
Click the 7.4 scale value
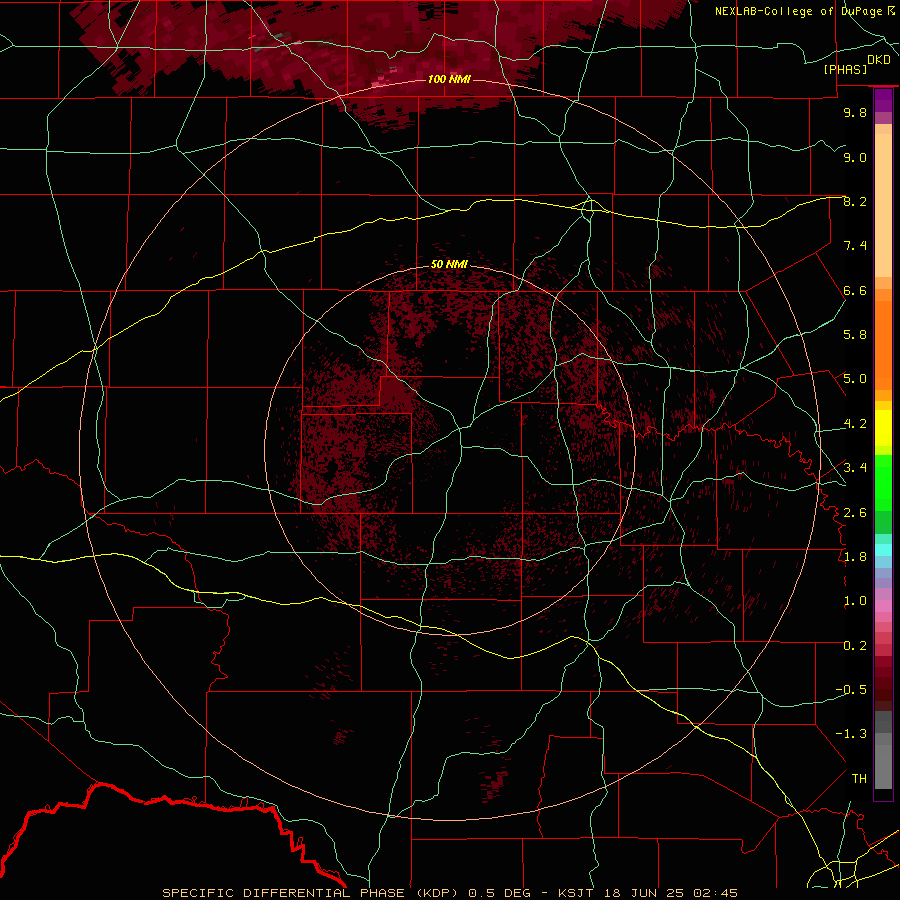tap(855, 246)
